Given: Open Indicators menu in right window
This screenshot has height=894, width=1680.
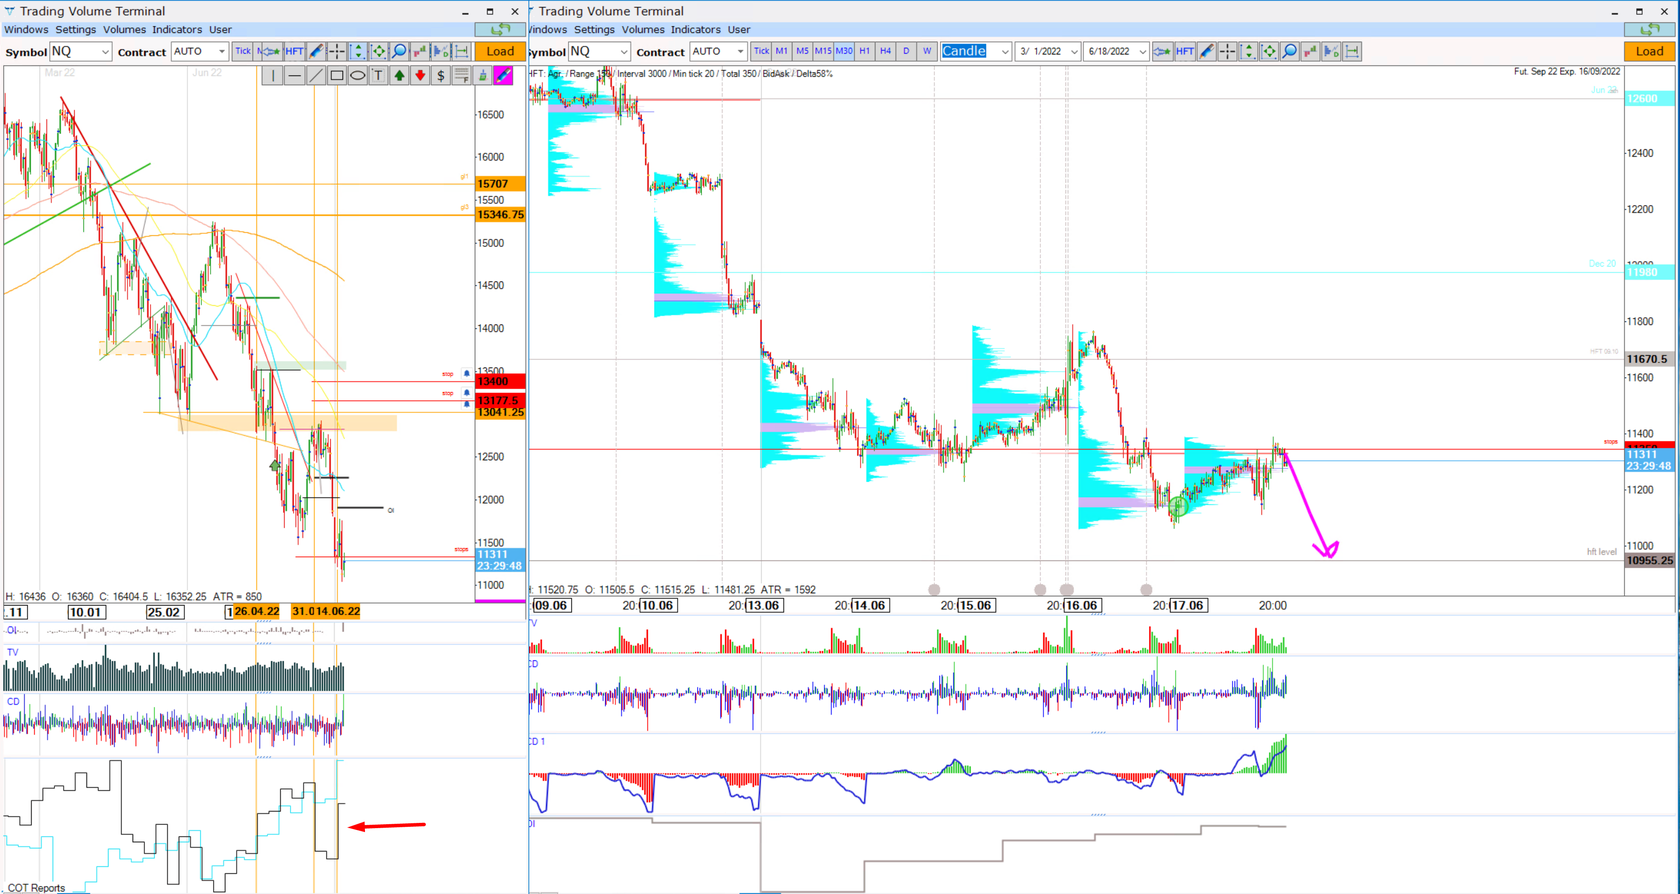Looking at the screenshot, I should (696, 30).
